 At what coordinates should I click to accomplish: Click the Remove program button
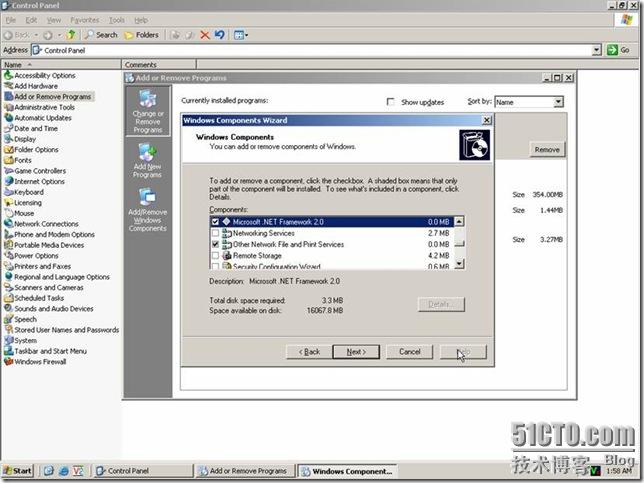(x=547, y=150)
